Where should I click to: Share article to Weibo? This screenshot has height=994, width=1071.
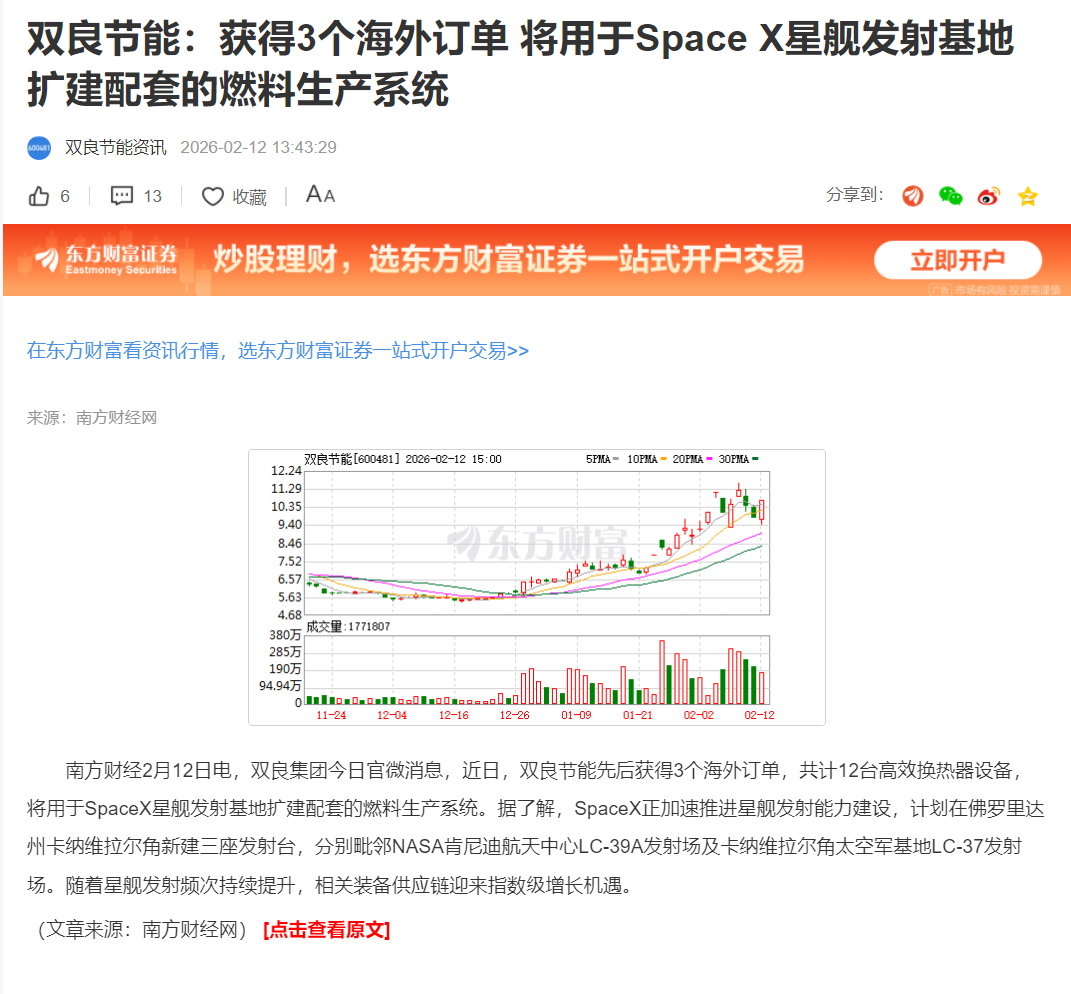click(989, 196)
